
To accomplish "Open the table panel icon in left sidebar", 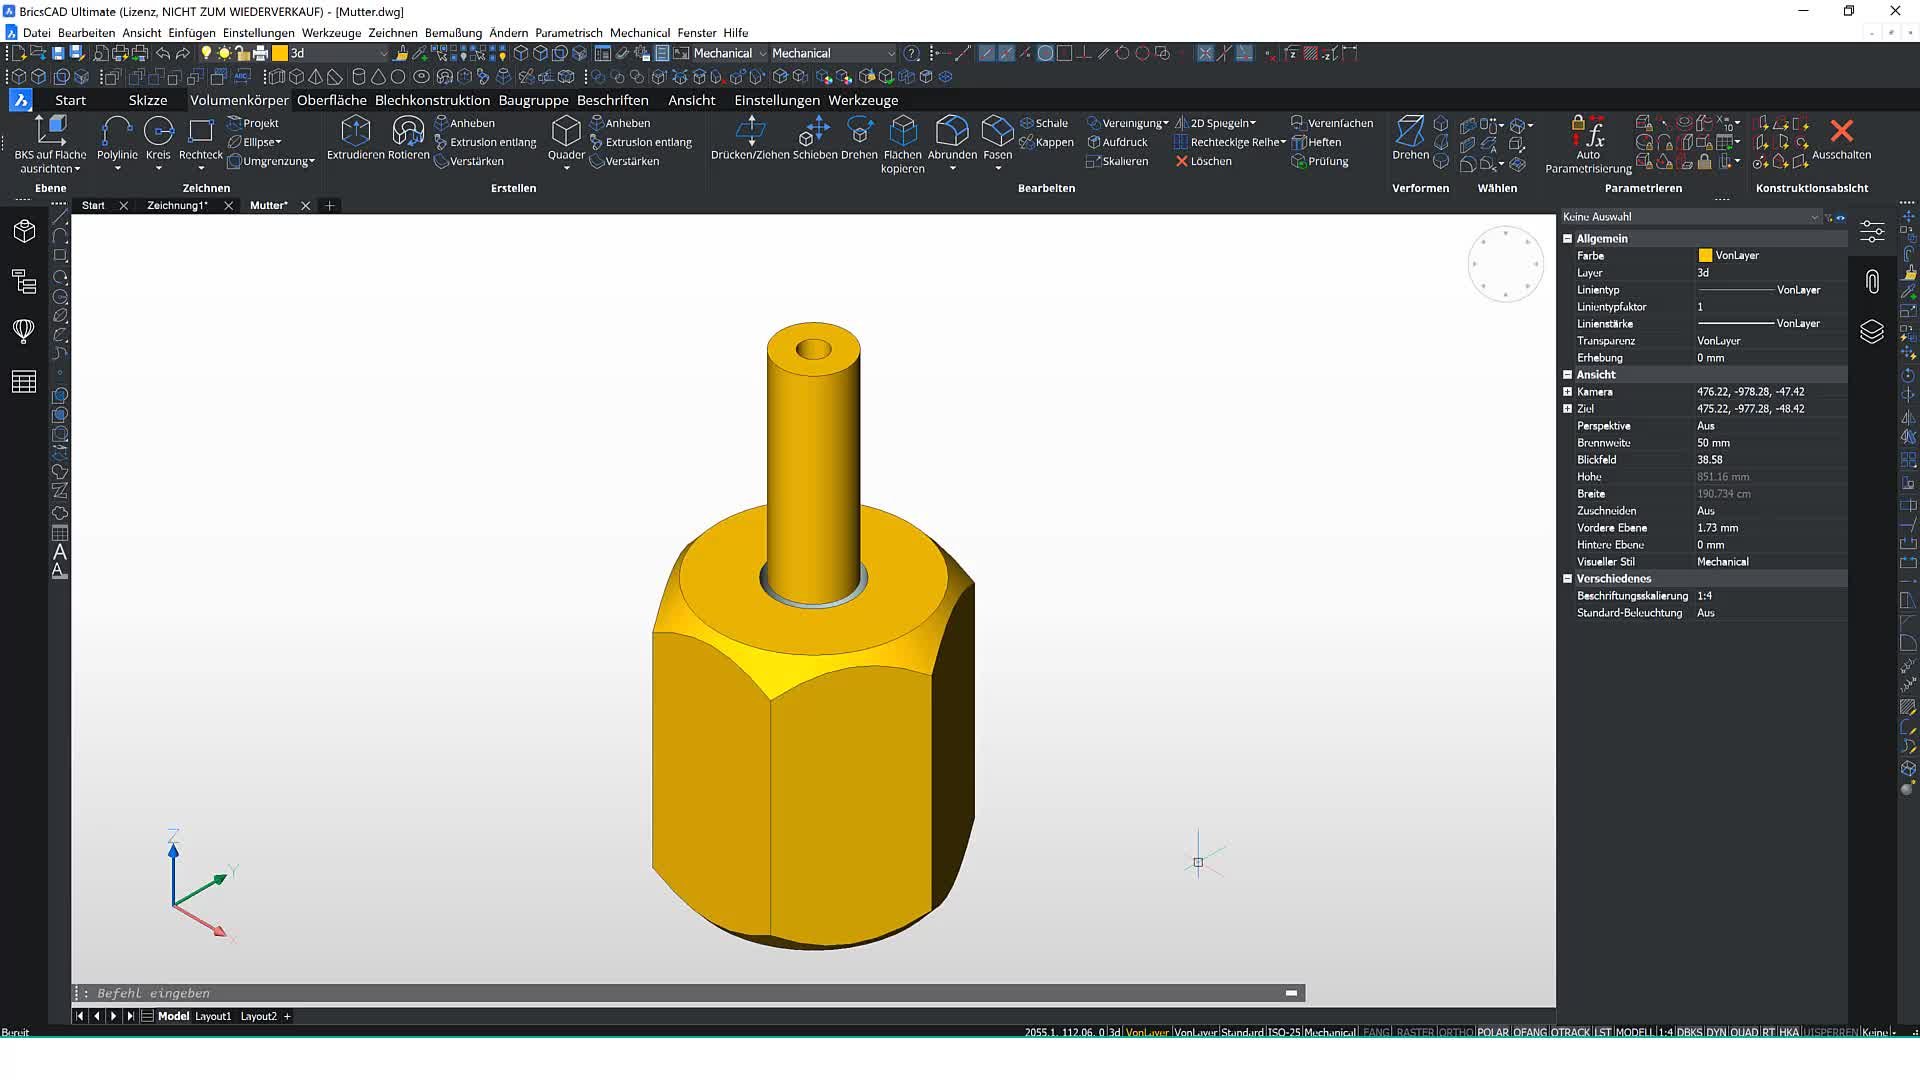I will coord(24,381).
